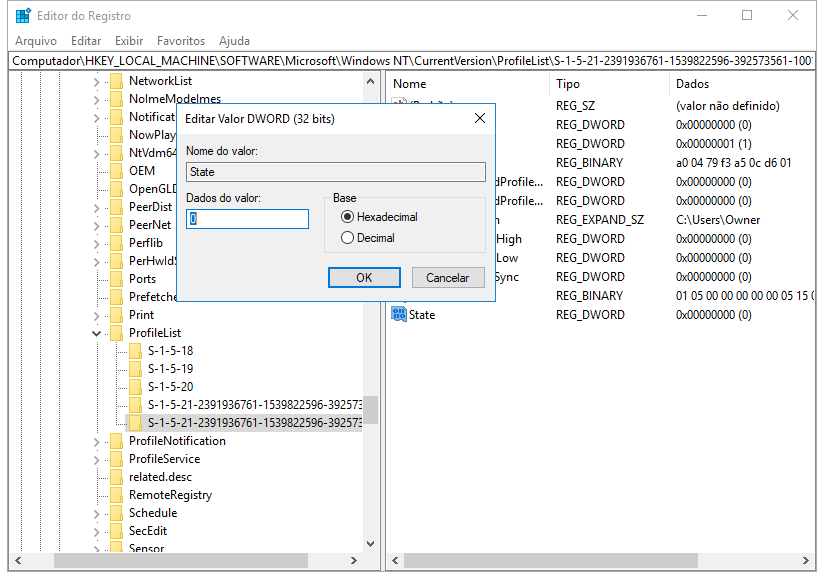Click the RemoteRegistry folder icon

(116, 495)
